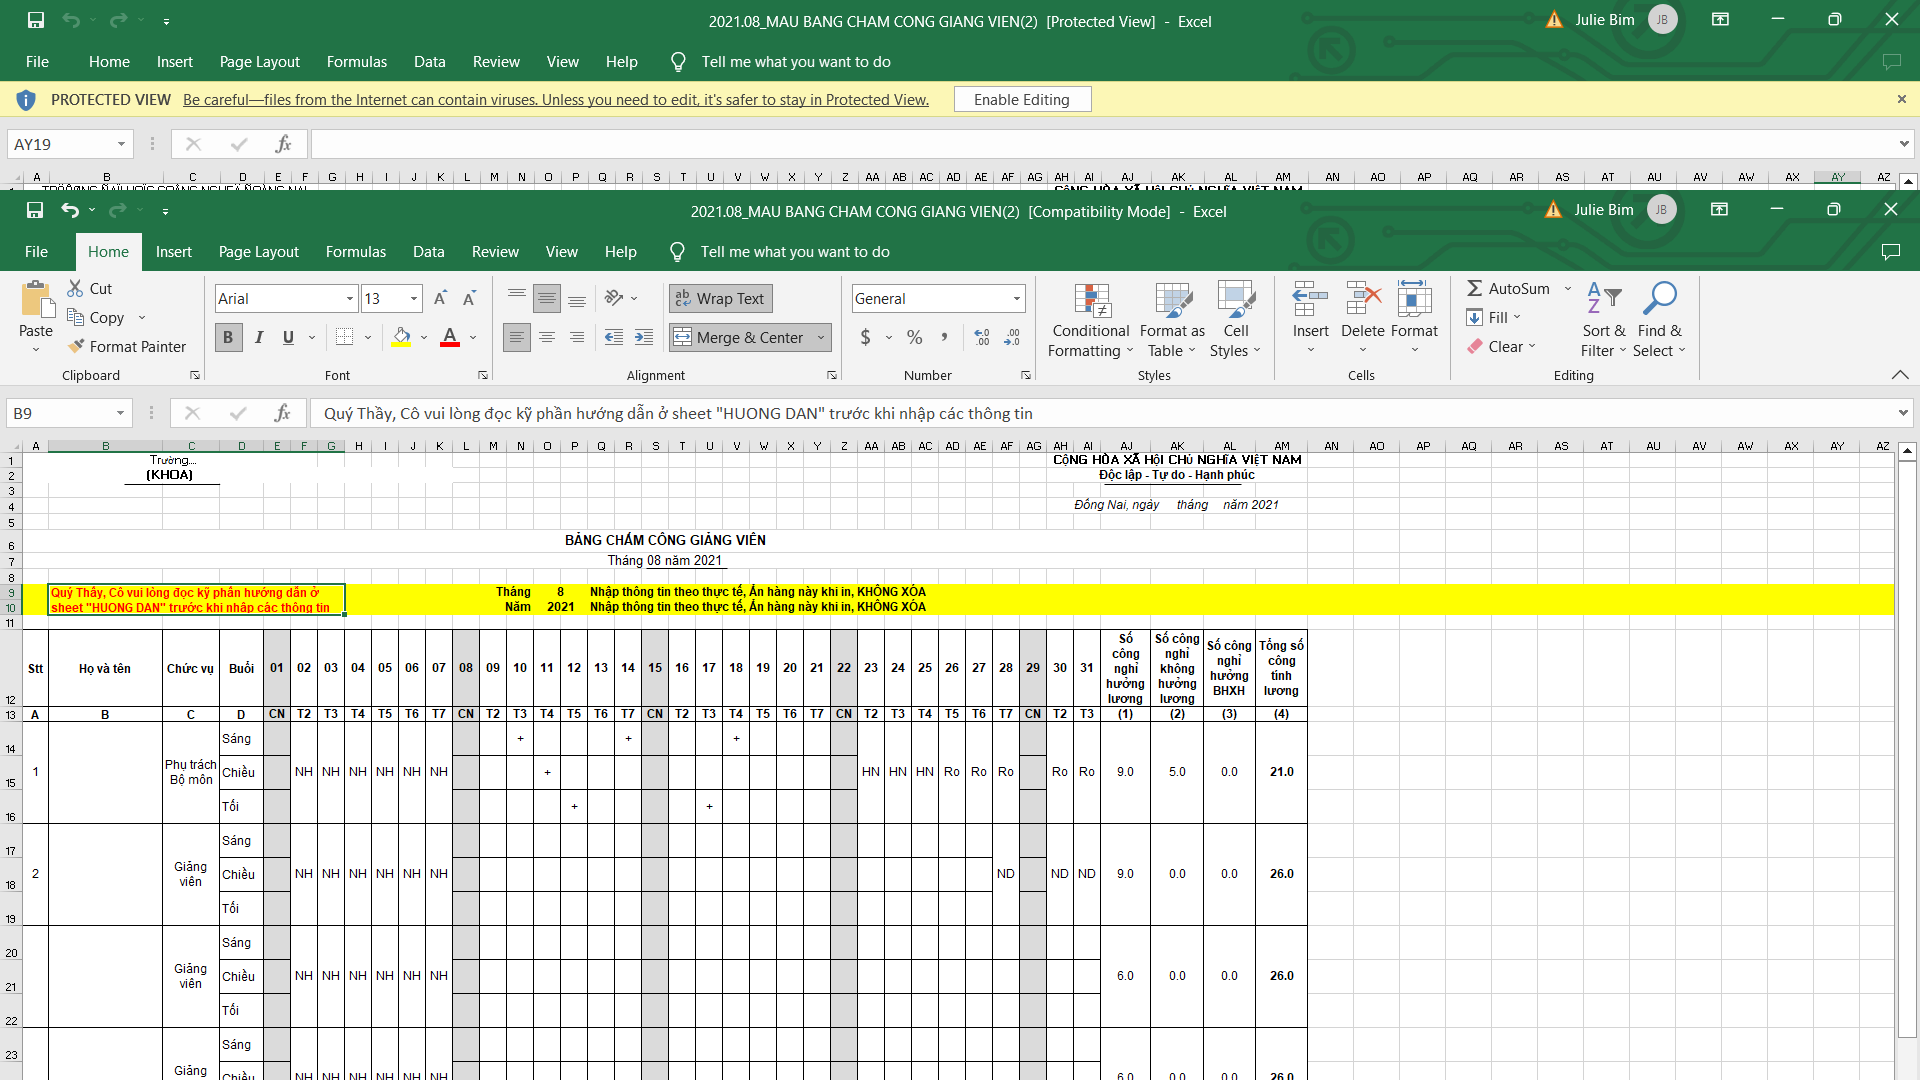Click the Increase Font Size icon
The height and width of the screenshot is (1080, 1920).
point(440,298)
